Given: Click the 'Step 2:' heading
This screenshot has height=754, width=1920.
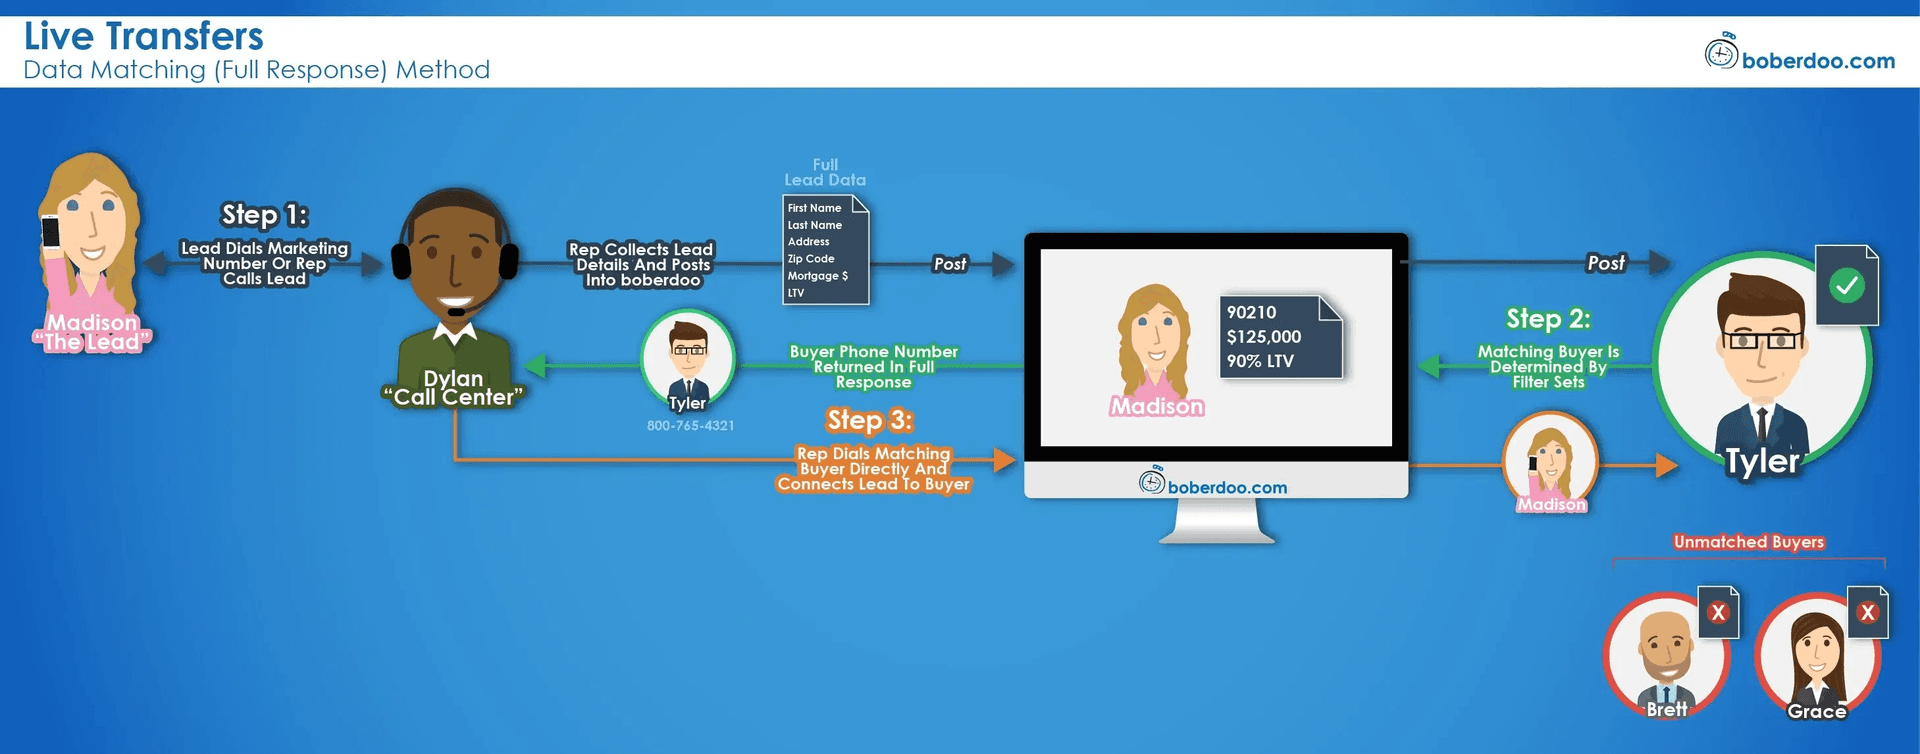Looking at the screenshot, I should 1548,319.
